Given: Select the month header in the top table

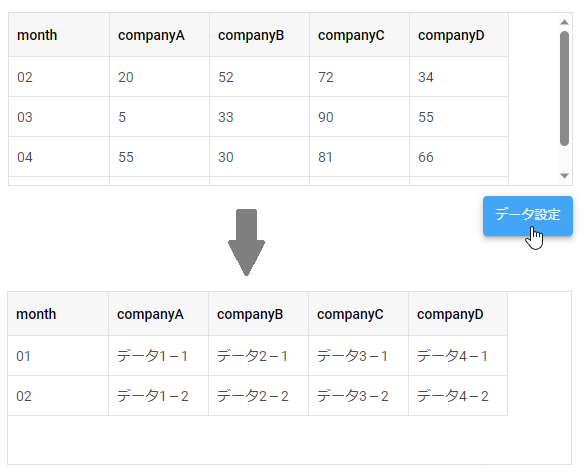Looking at the screenshot, I should point(59,35).
